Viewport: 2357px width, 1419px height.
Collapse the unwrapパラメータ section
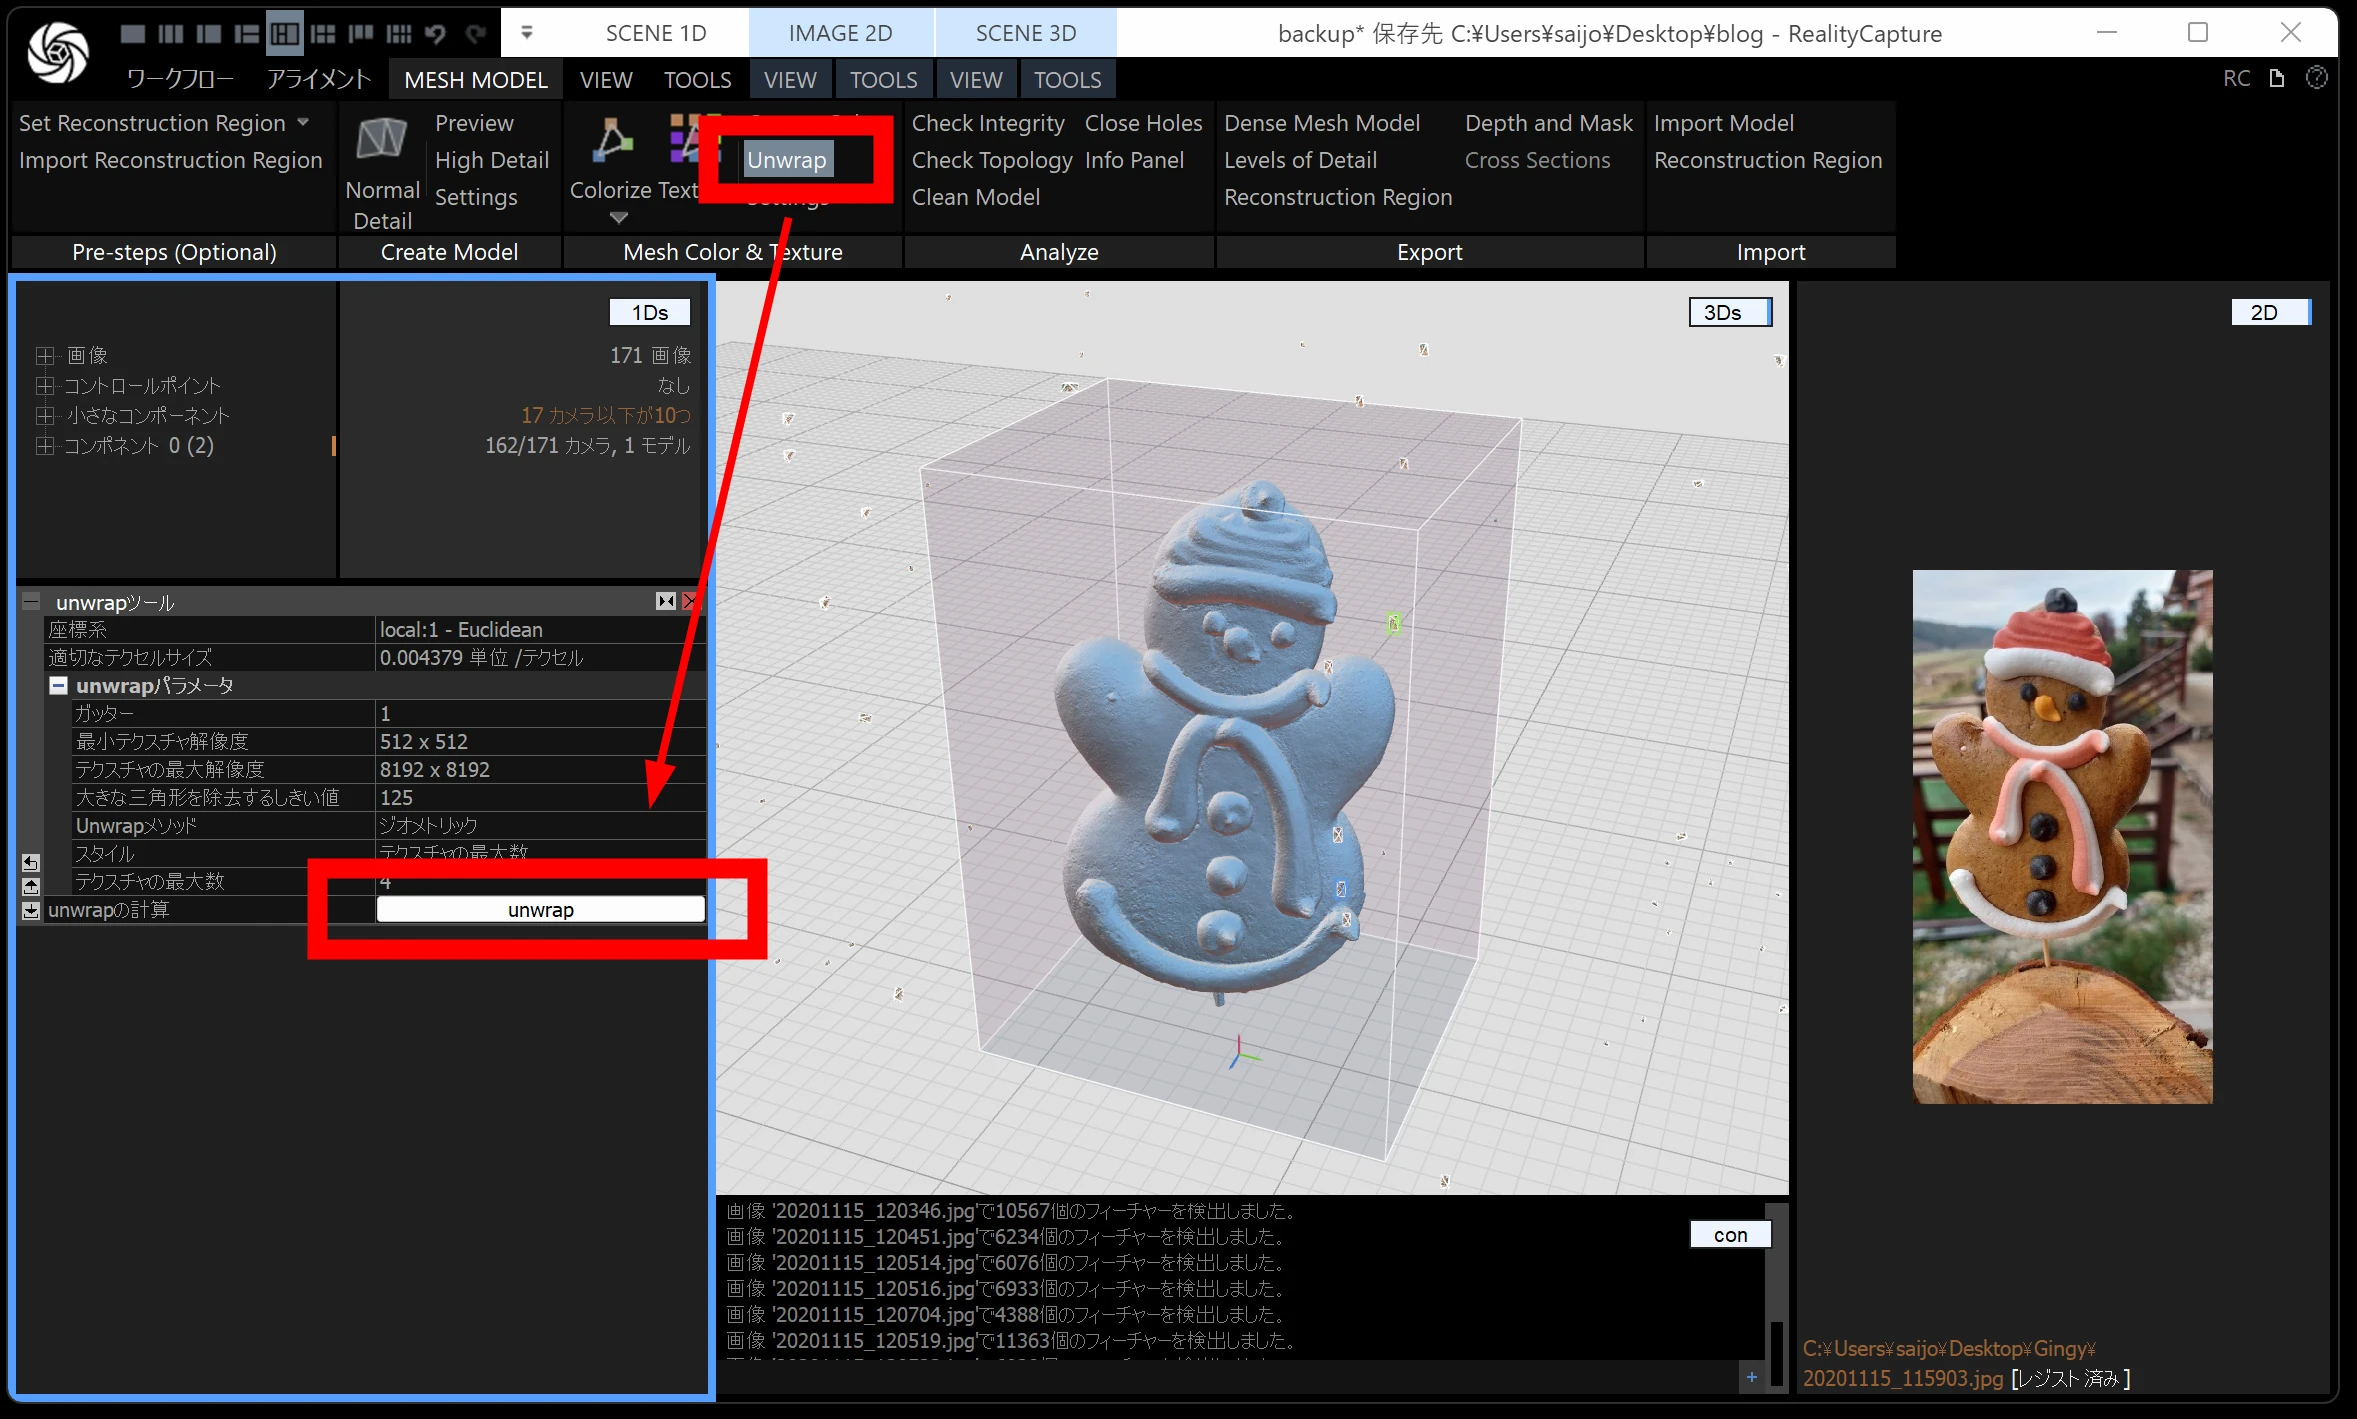tap(58, 686)
